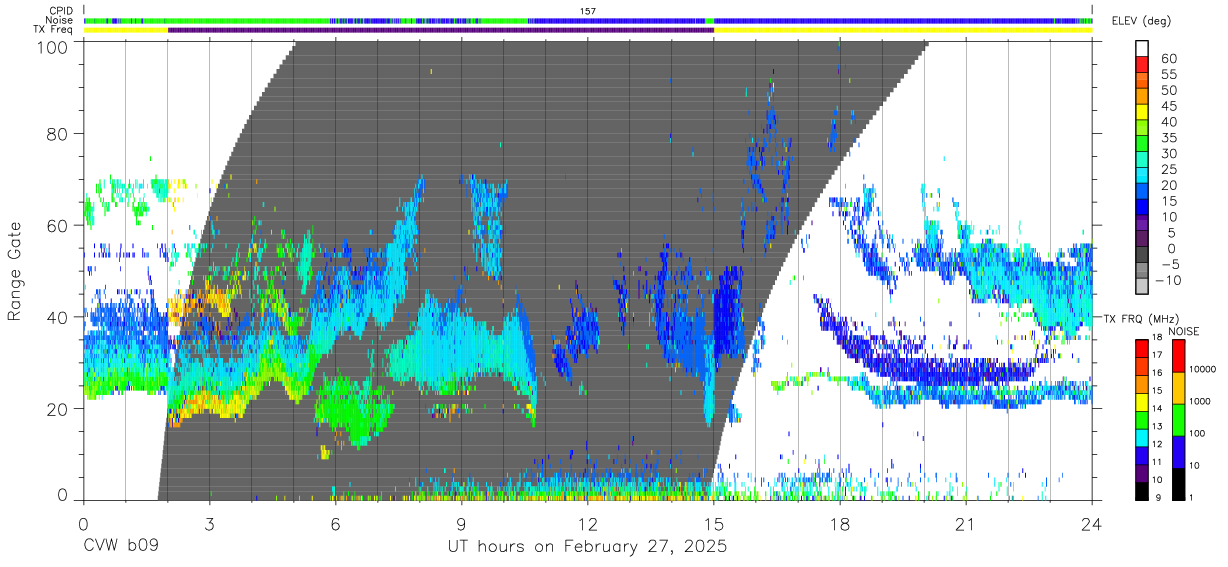
Task: Click the 55 label on ELEV scale
Action: [1169, 75]
